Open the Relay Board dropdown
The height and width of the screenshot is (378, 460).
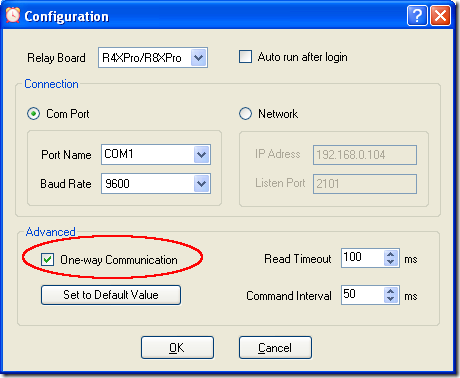(x=199, y=58)
